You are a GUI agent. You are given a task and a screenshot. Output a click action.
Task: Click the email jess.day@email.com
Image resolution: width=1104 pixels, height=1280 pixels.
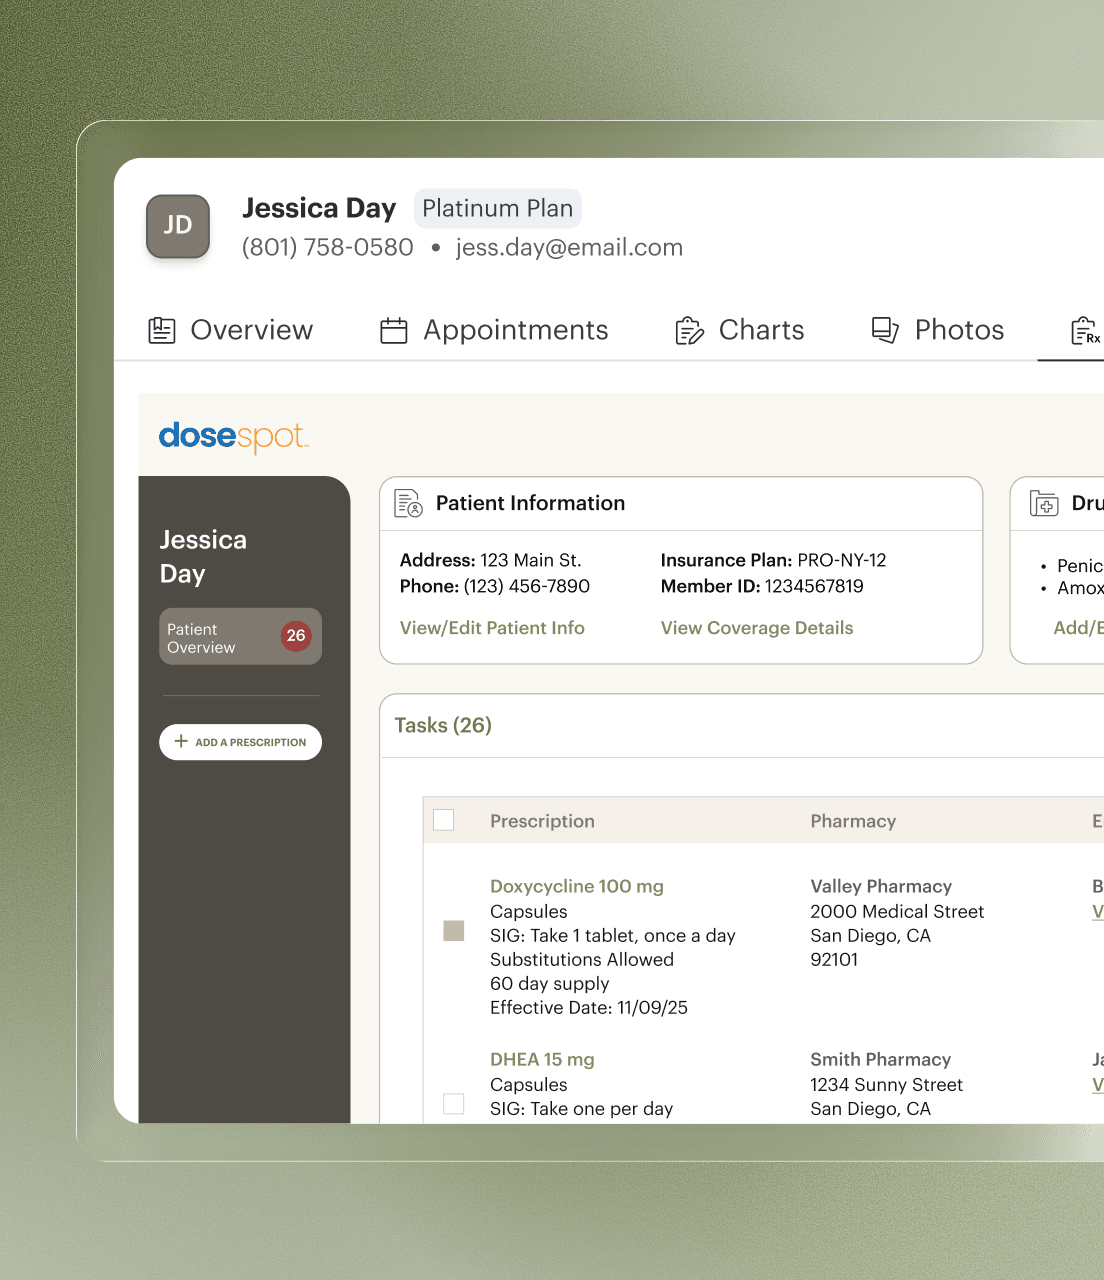pyautogui.click(x=569, y=247)
